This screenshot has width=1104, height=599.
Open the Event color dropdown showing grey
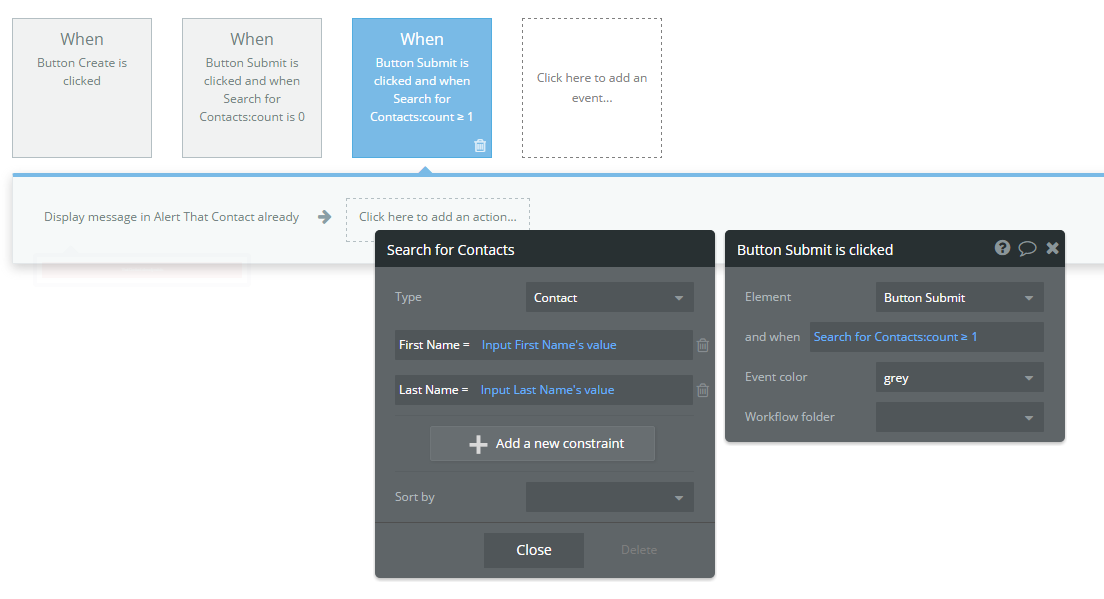click(960, 377)
